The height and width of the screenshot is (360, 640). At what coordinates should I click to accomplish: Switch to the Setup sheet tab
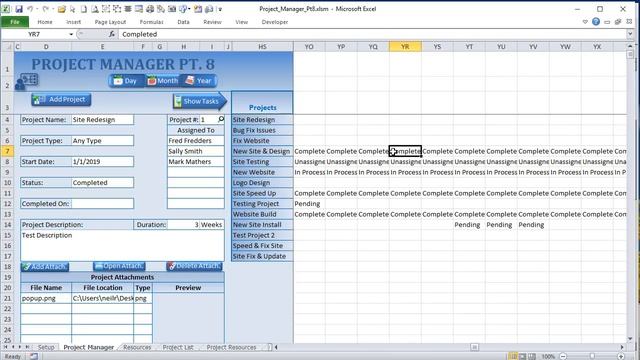pos(46,347)
